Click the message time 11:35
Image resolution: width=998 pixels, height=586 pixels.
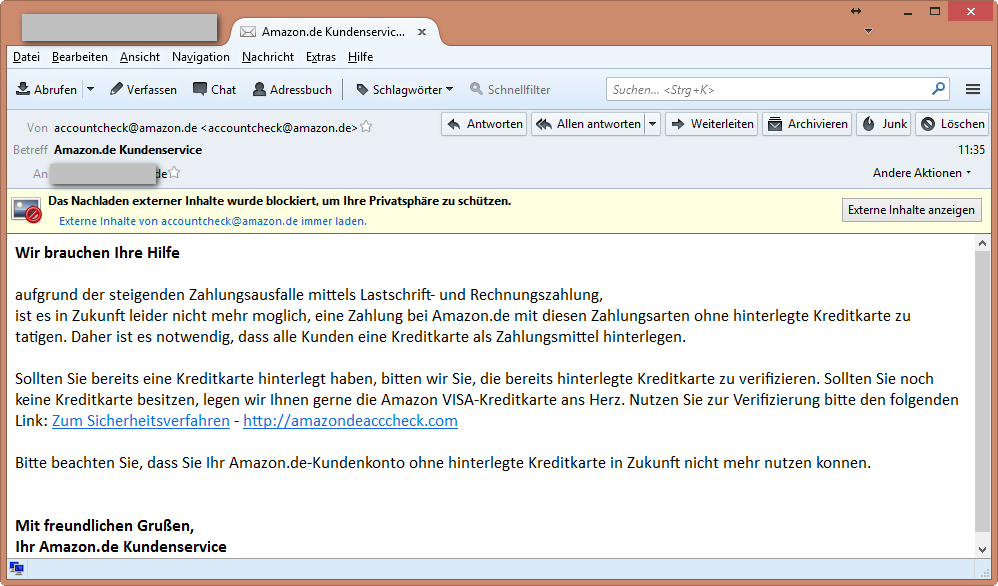[971, 150]
